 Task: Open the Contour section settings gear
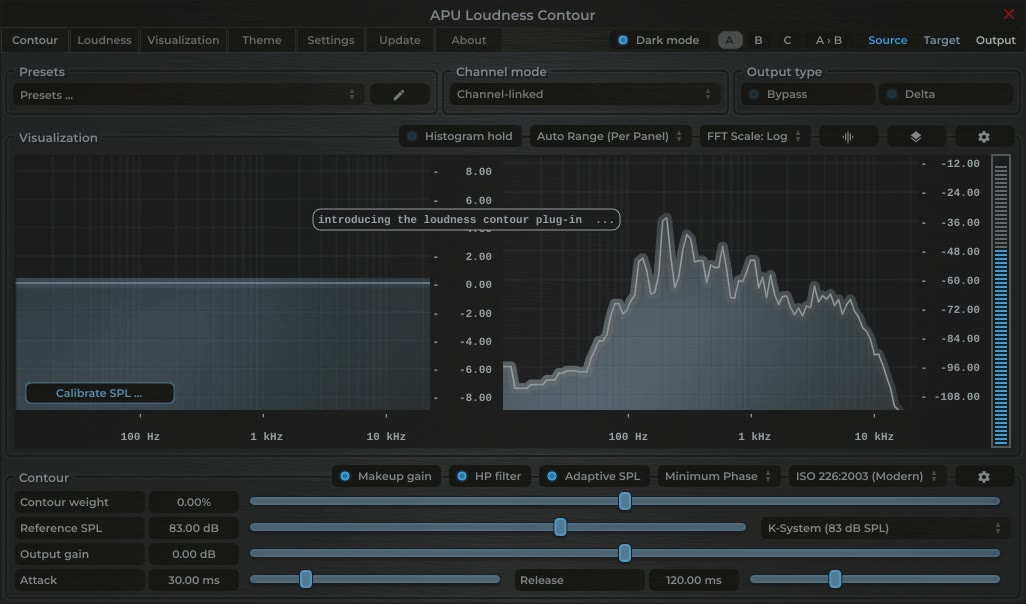[984, 476]
